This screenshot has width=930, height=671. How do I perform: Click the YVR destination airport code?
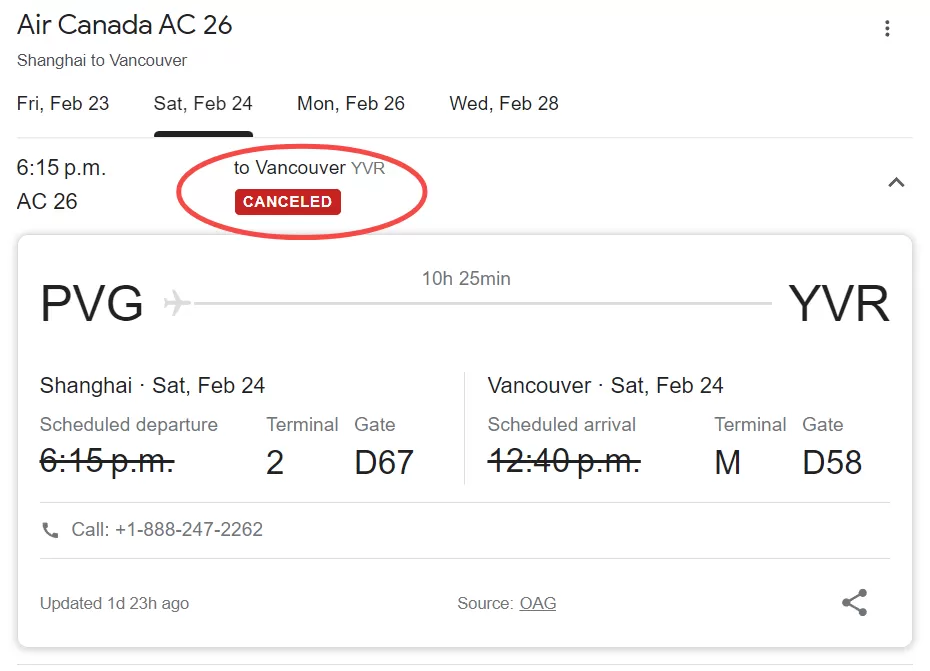click(839, 303)
